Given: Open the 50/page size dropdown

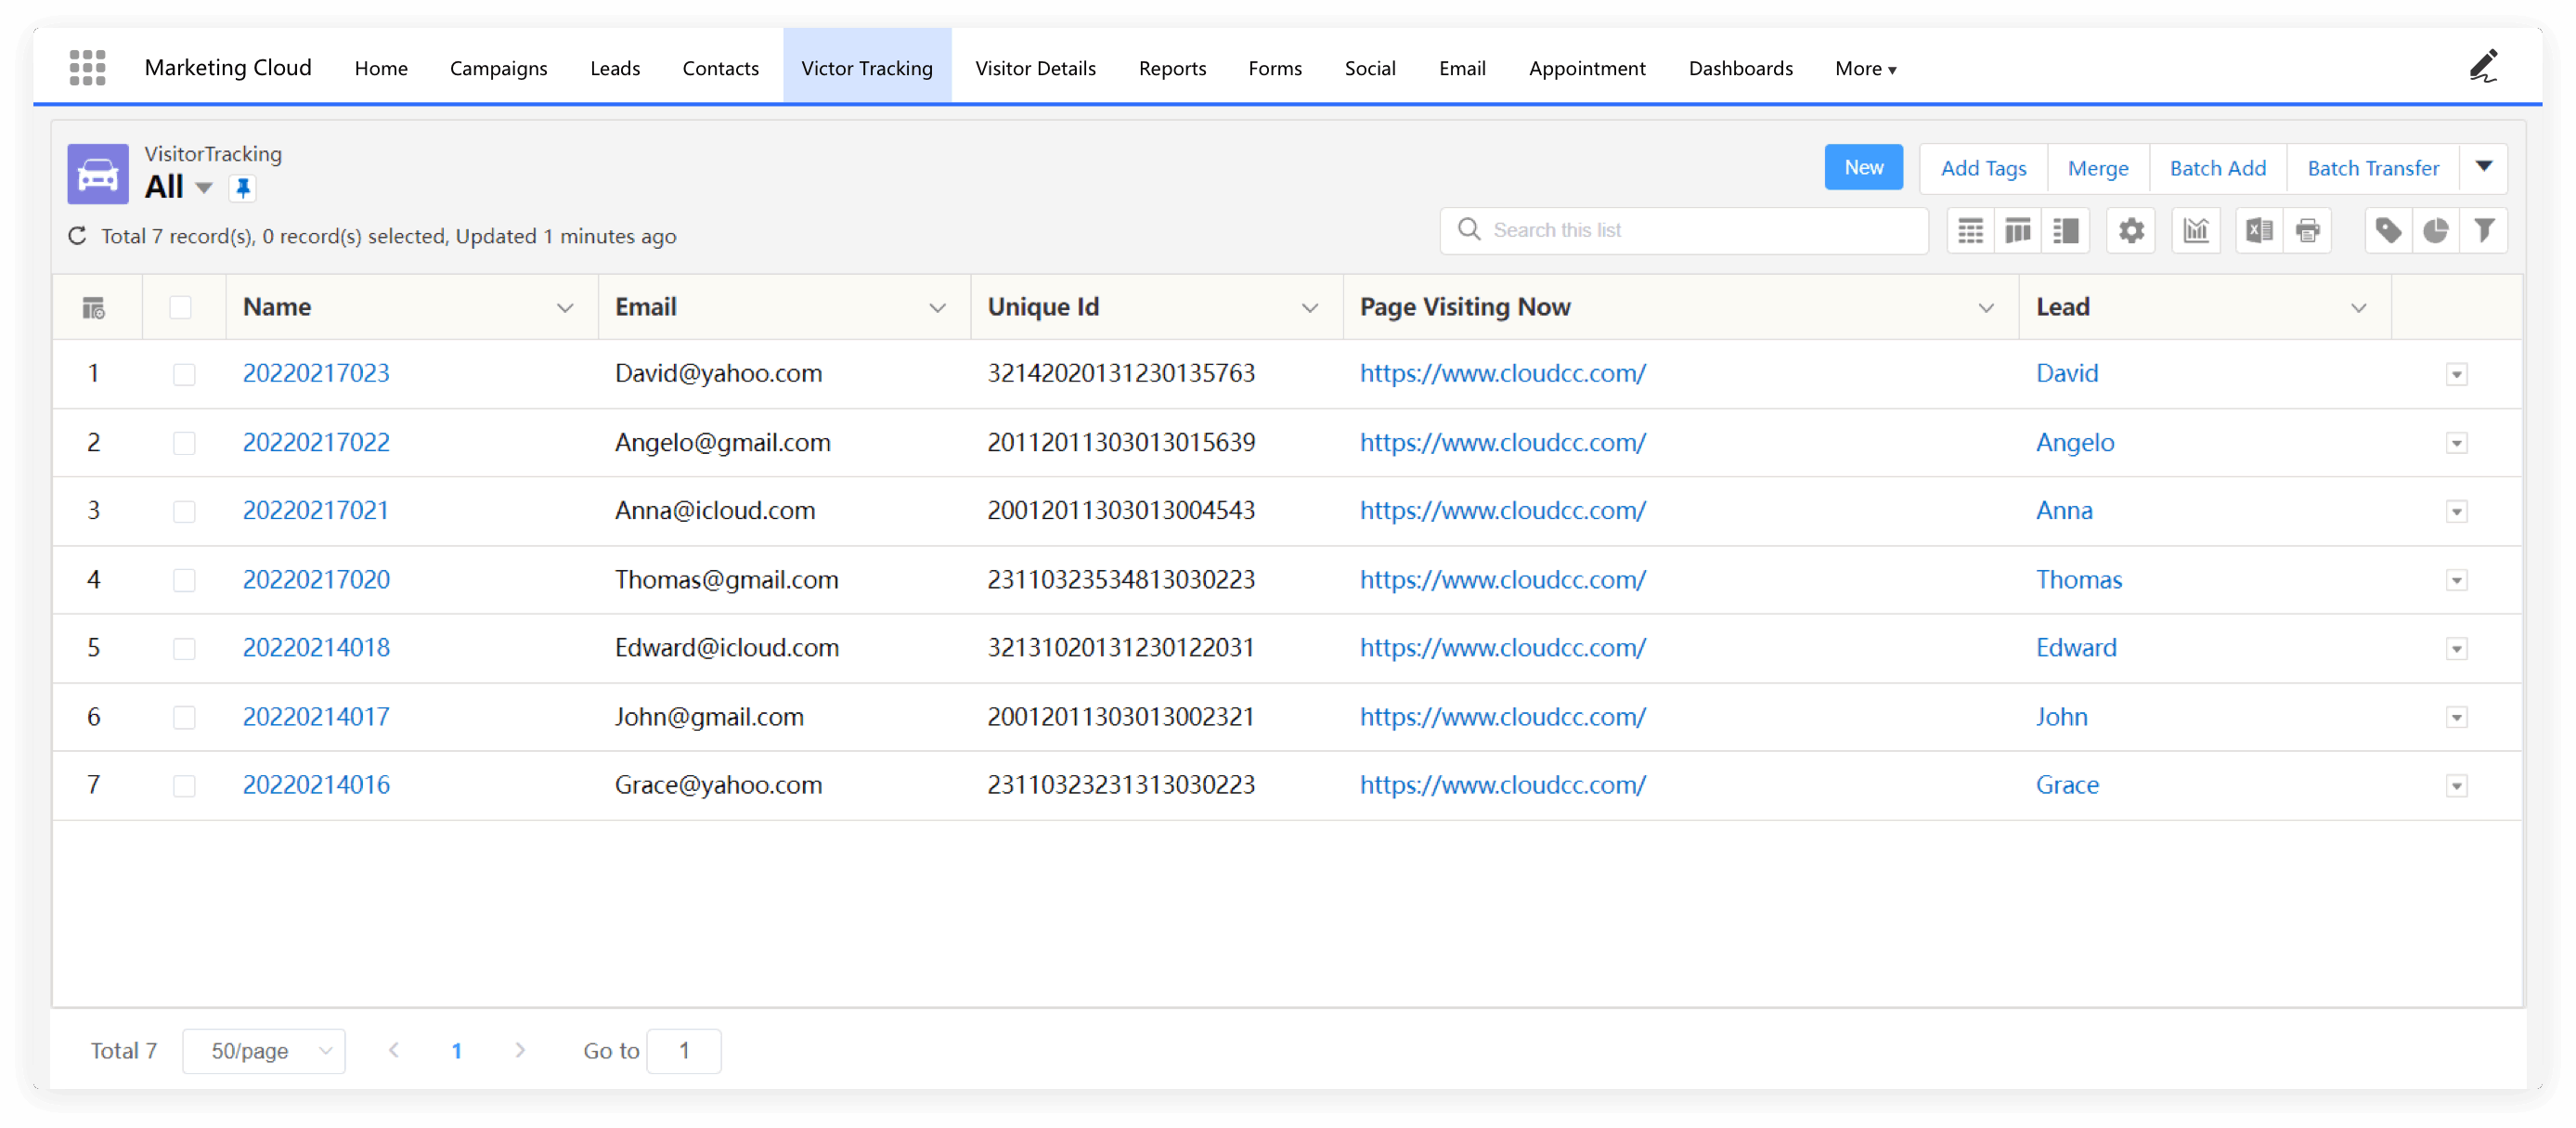Looking at the screenshot, I should [x=264, y=1051].
